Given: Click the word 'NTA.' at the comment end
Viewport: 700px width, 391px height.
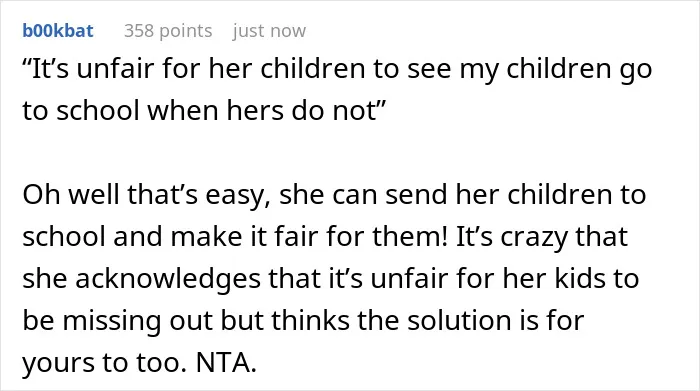Looking at the screenshot, I should point(226,362).
